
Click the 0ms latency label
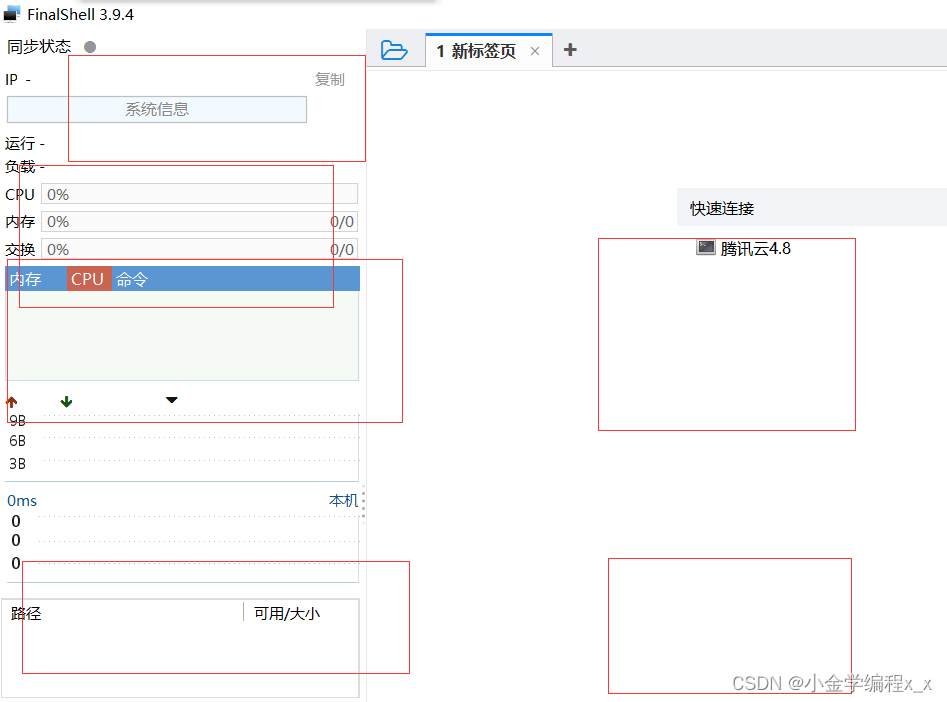pyautogui.click(x=22, y=501)
